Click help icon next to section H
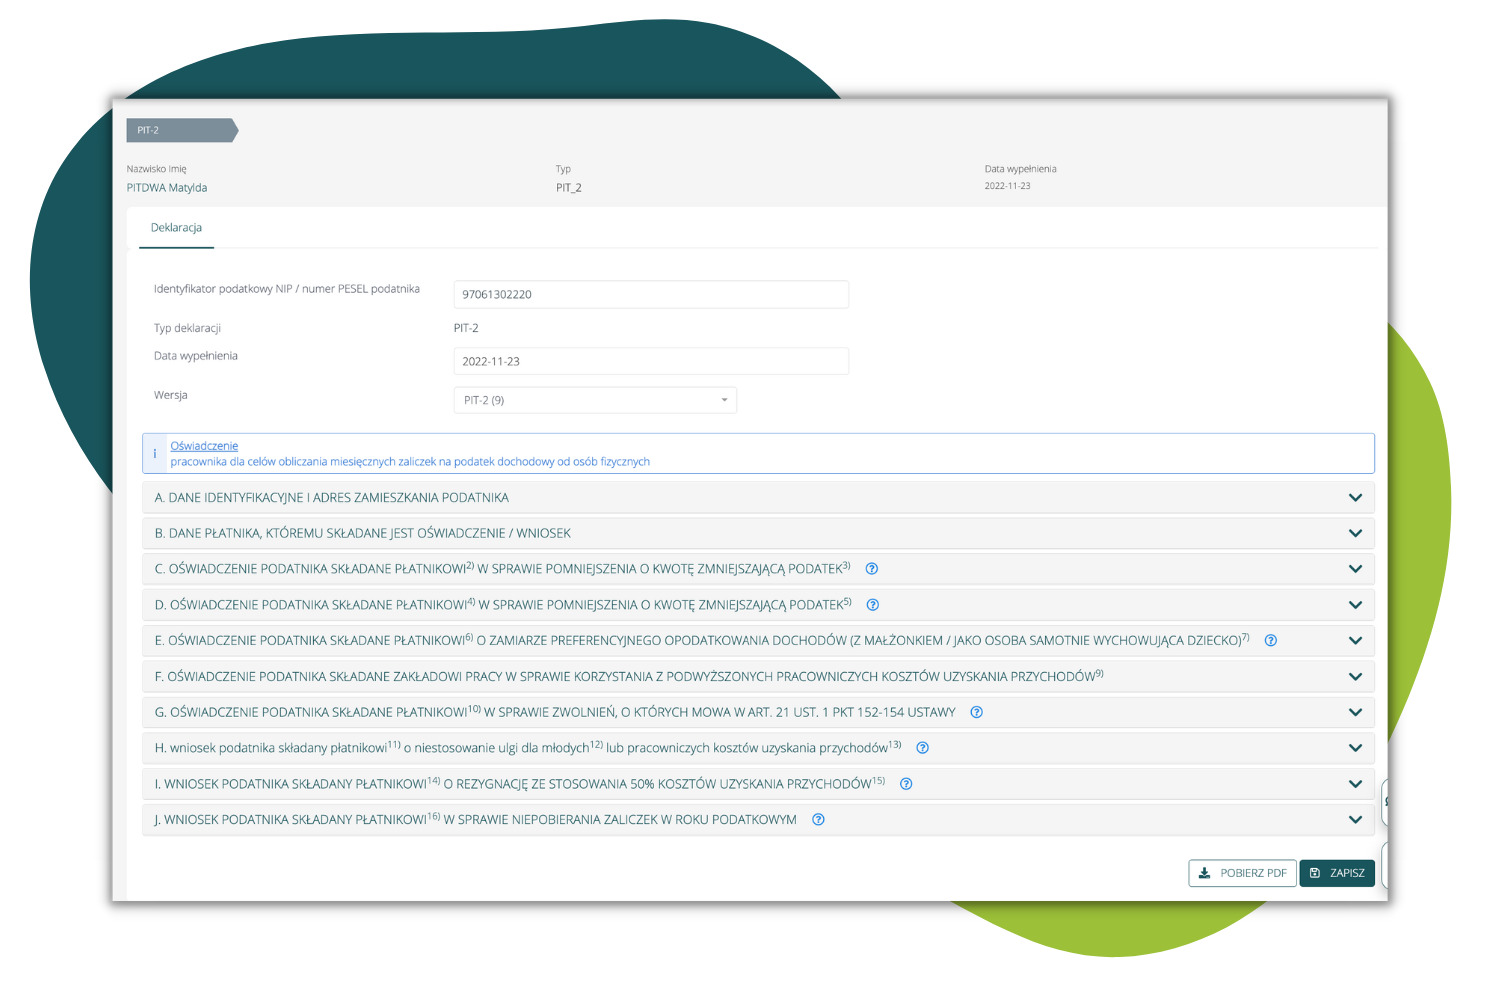 pos(922,748)
